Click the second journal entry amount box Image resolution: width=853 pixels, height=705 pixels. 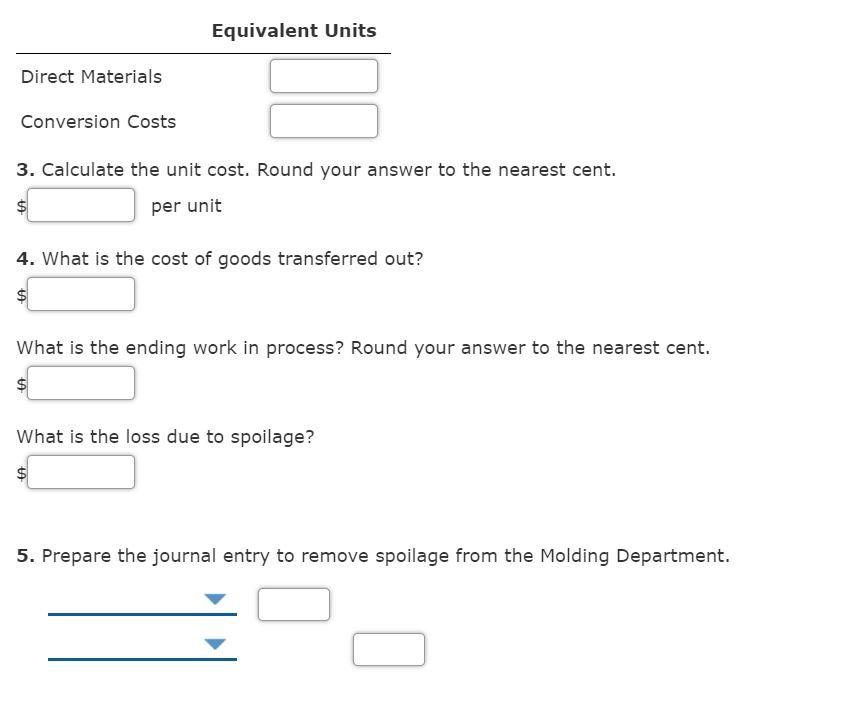(x=389, y=649)
